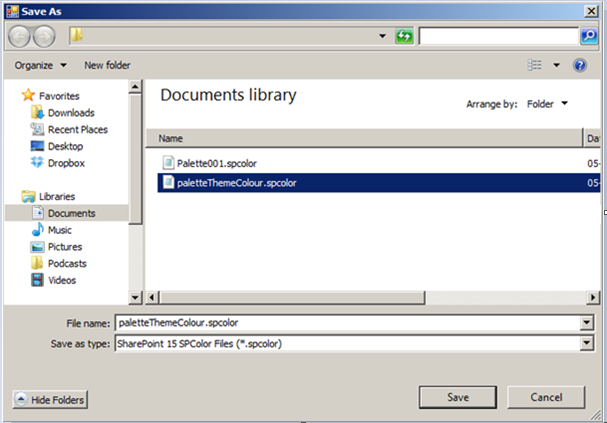Click the folder icon in address bar
This screenshot has height=423, width=607.
[x=77, y=35]
